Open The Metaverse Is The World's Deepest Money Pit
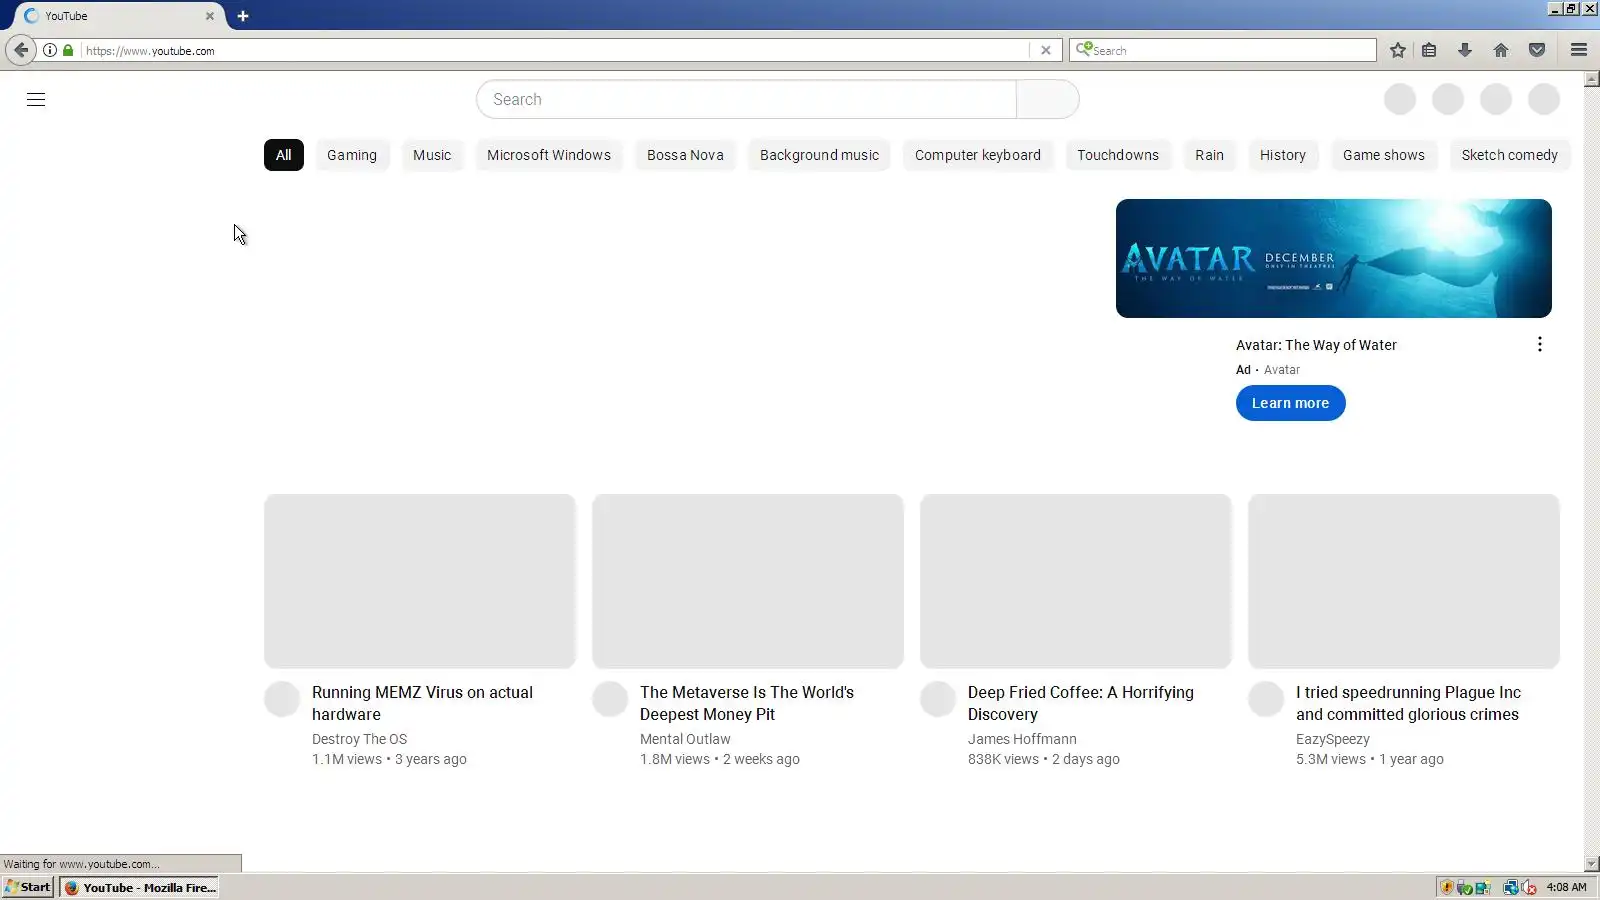Screen dimensions: 1600x900 [x=747, y=703]
